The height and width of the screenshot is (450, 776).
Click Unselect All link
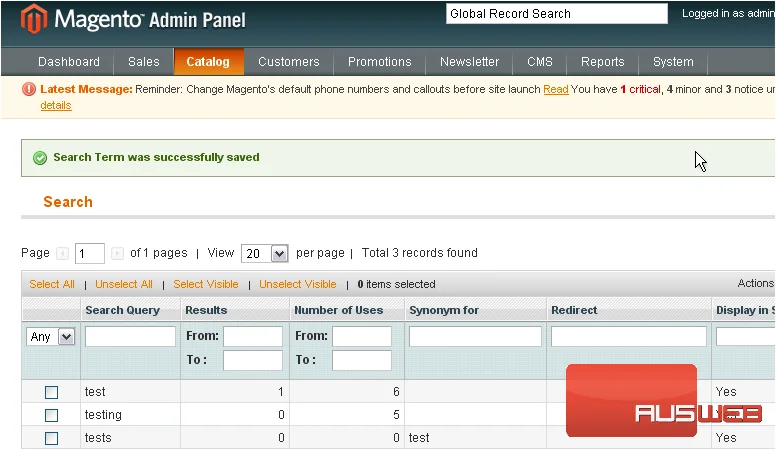124,284
